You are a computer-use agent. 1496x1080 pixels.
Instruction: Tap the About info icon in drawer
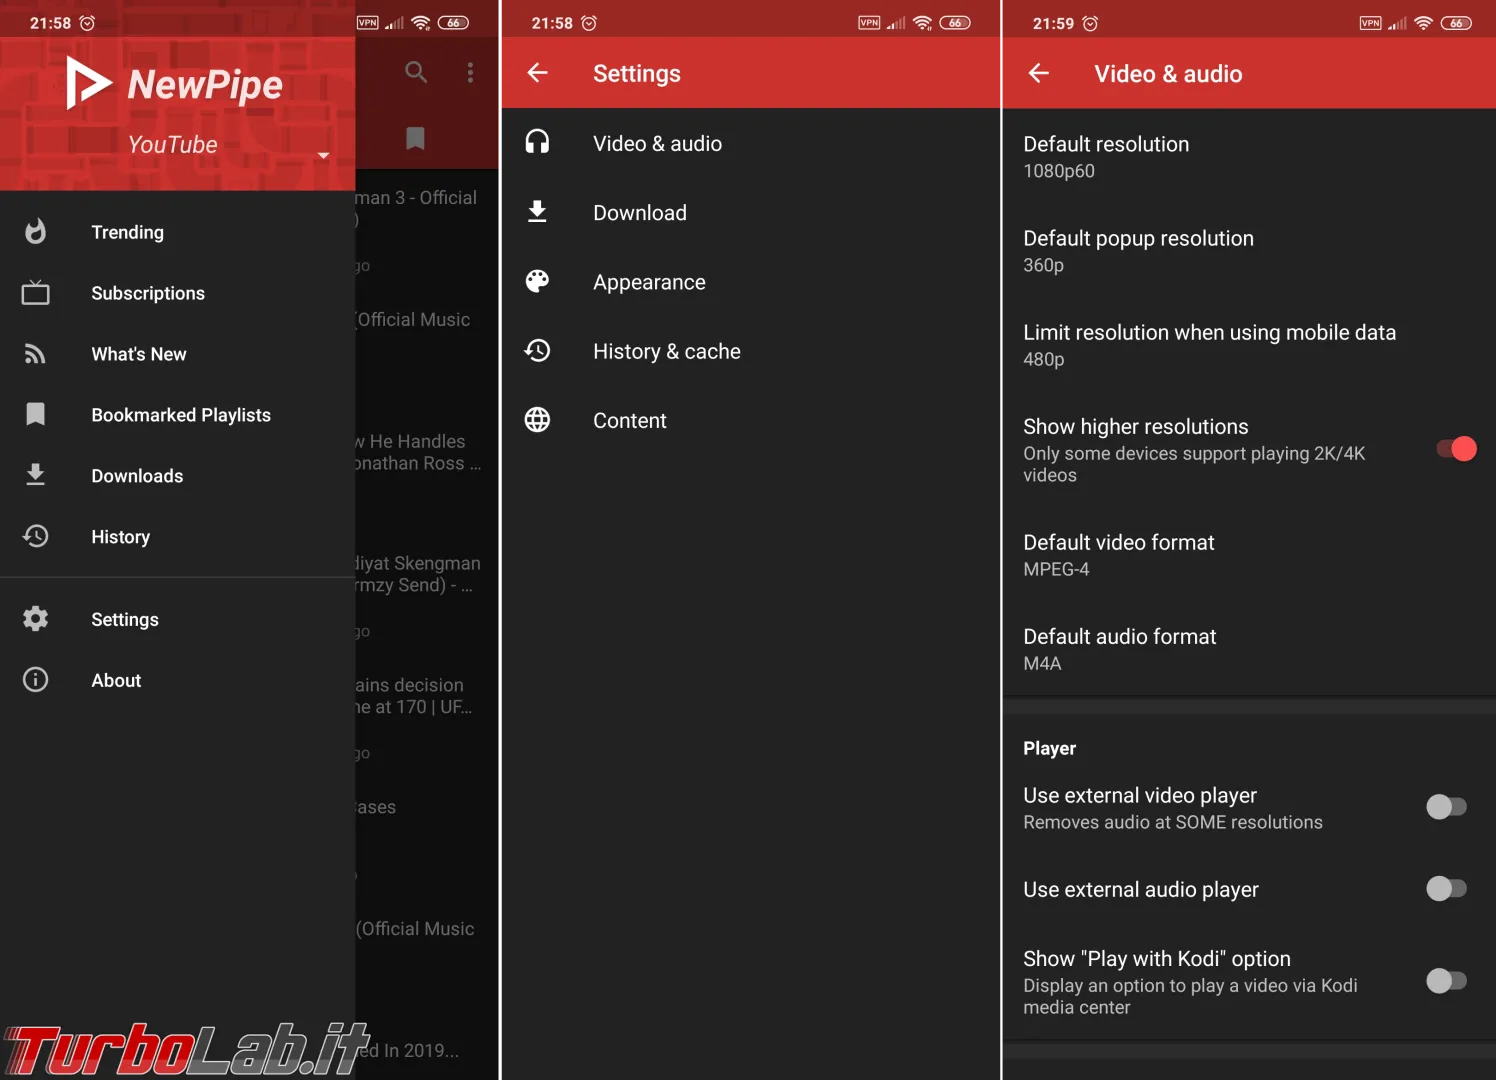click(x=35, y=680)
